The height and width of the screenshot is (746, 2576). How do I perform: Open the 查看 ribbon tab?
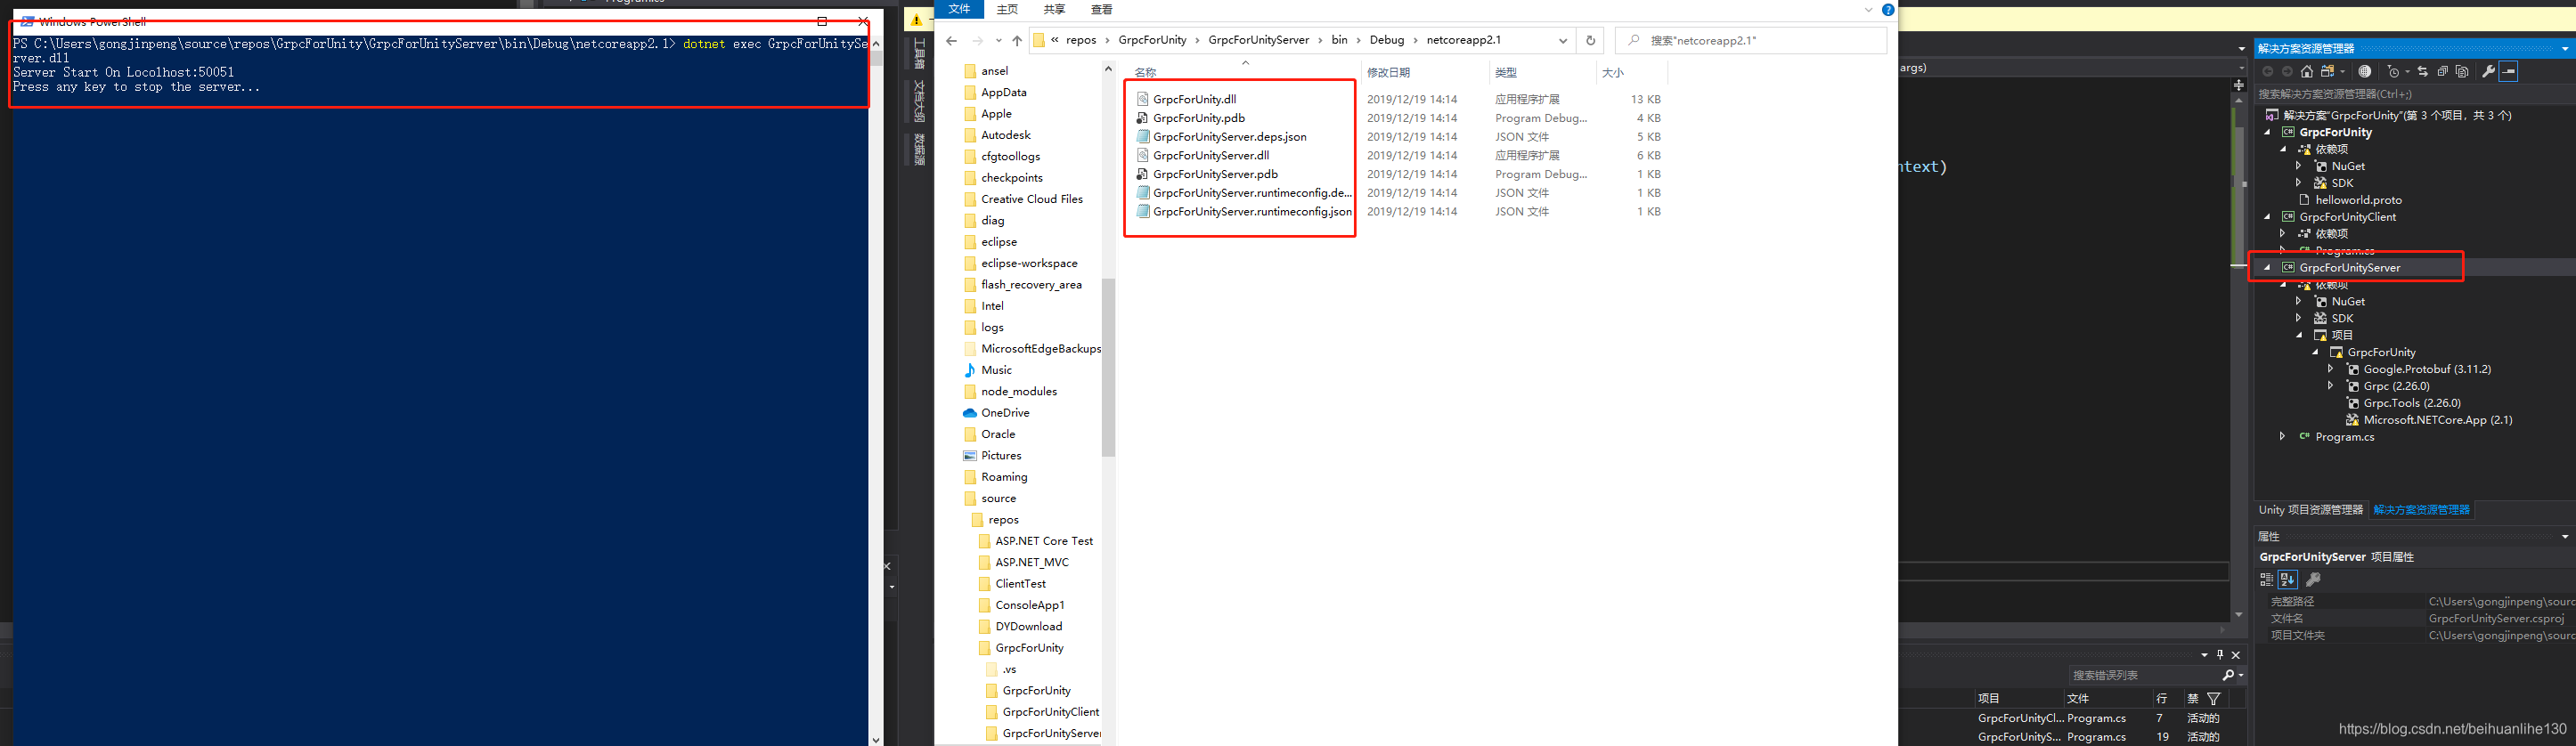tap(1102, 9)
